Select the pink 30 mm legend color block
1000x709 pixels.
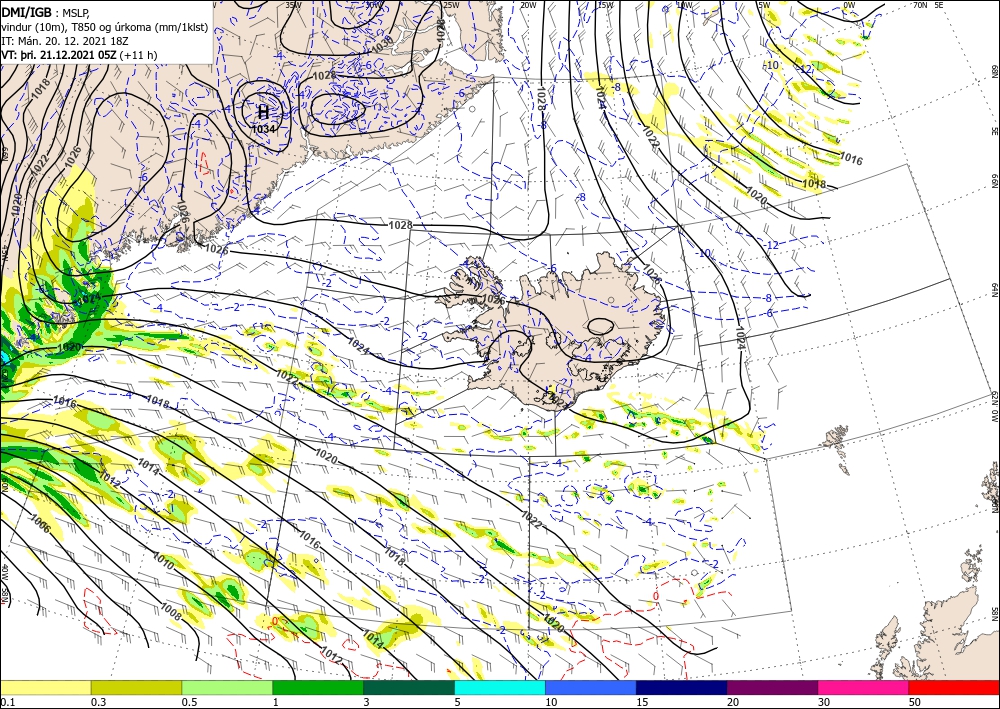[863, 687]
